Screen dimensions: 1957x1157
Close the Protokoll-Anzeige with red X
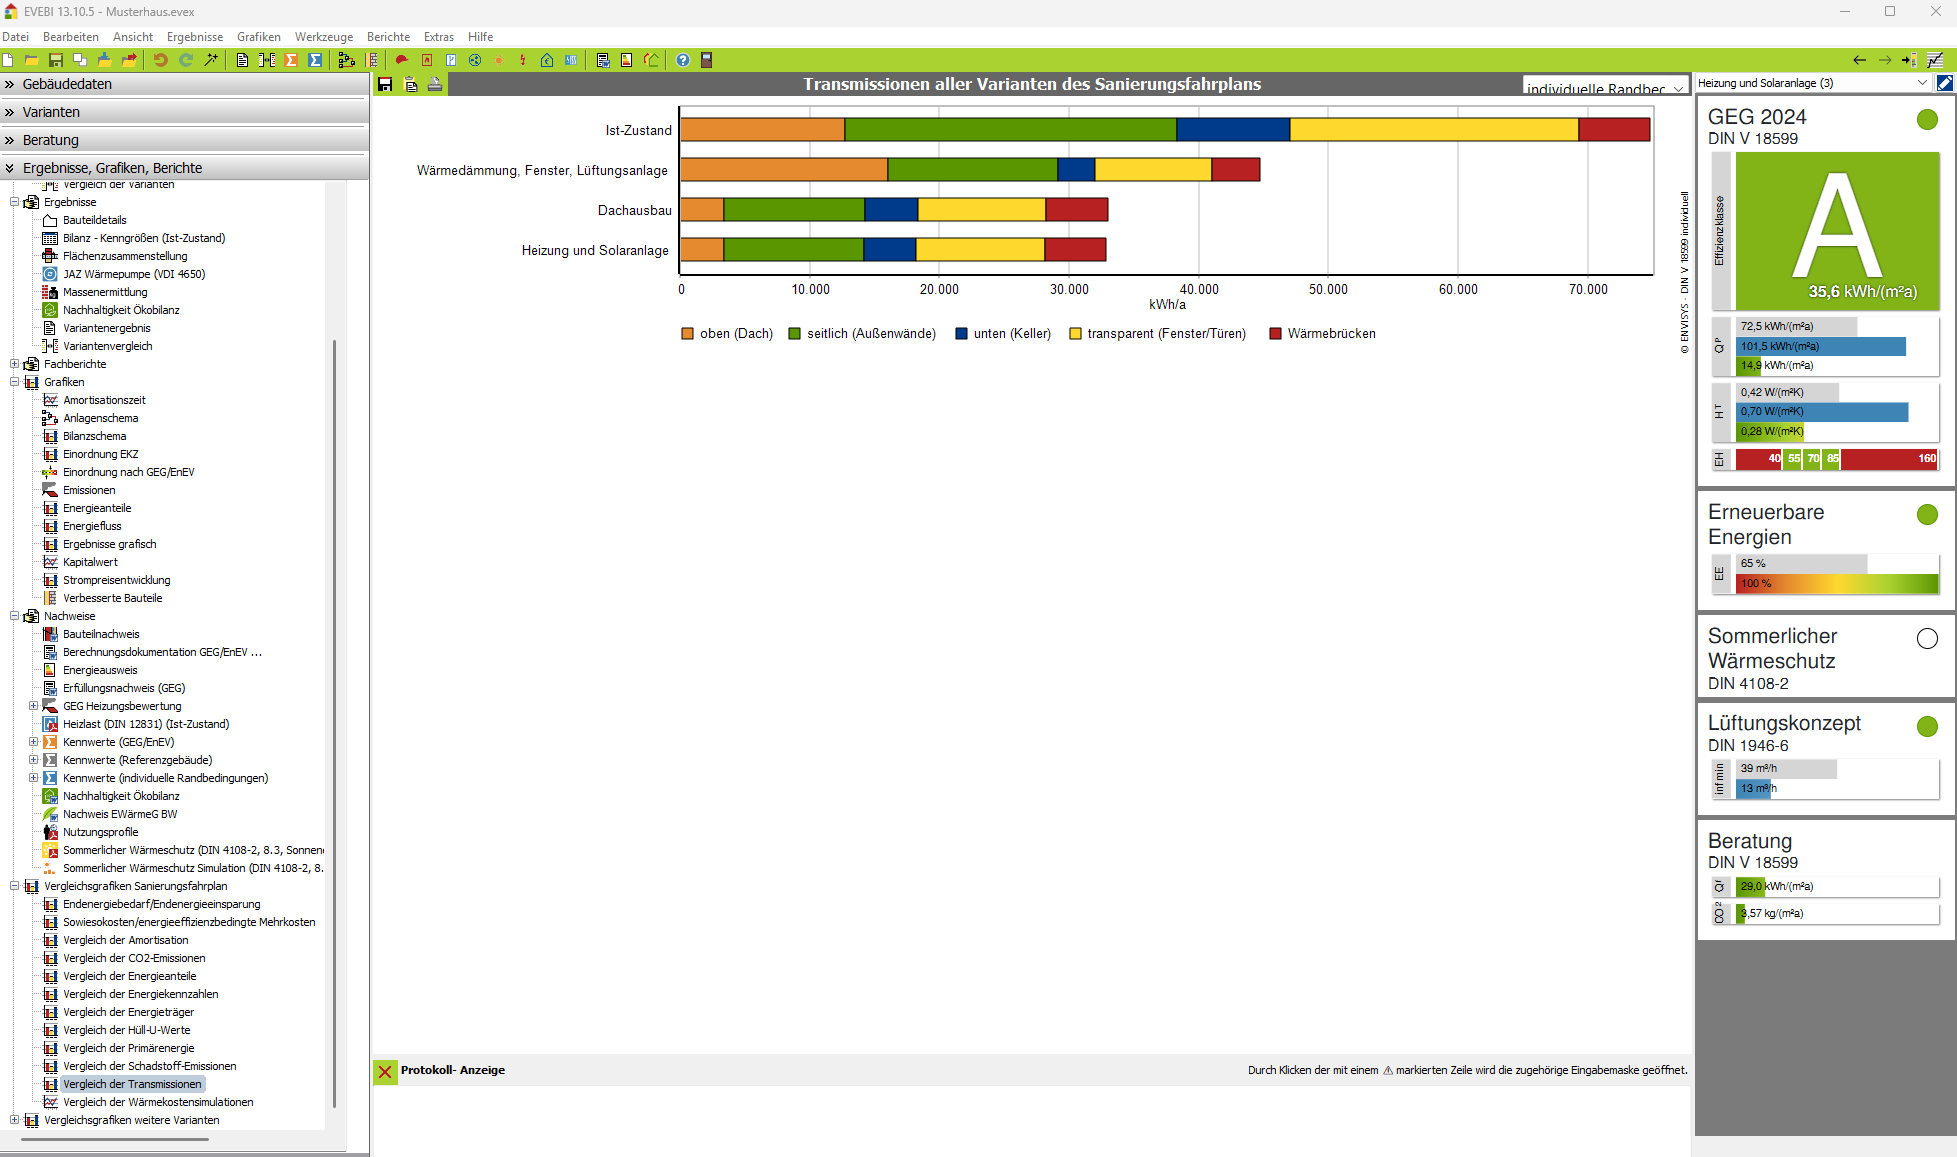[x=385, y=1072]
